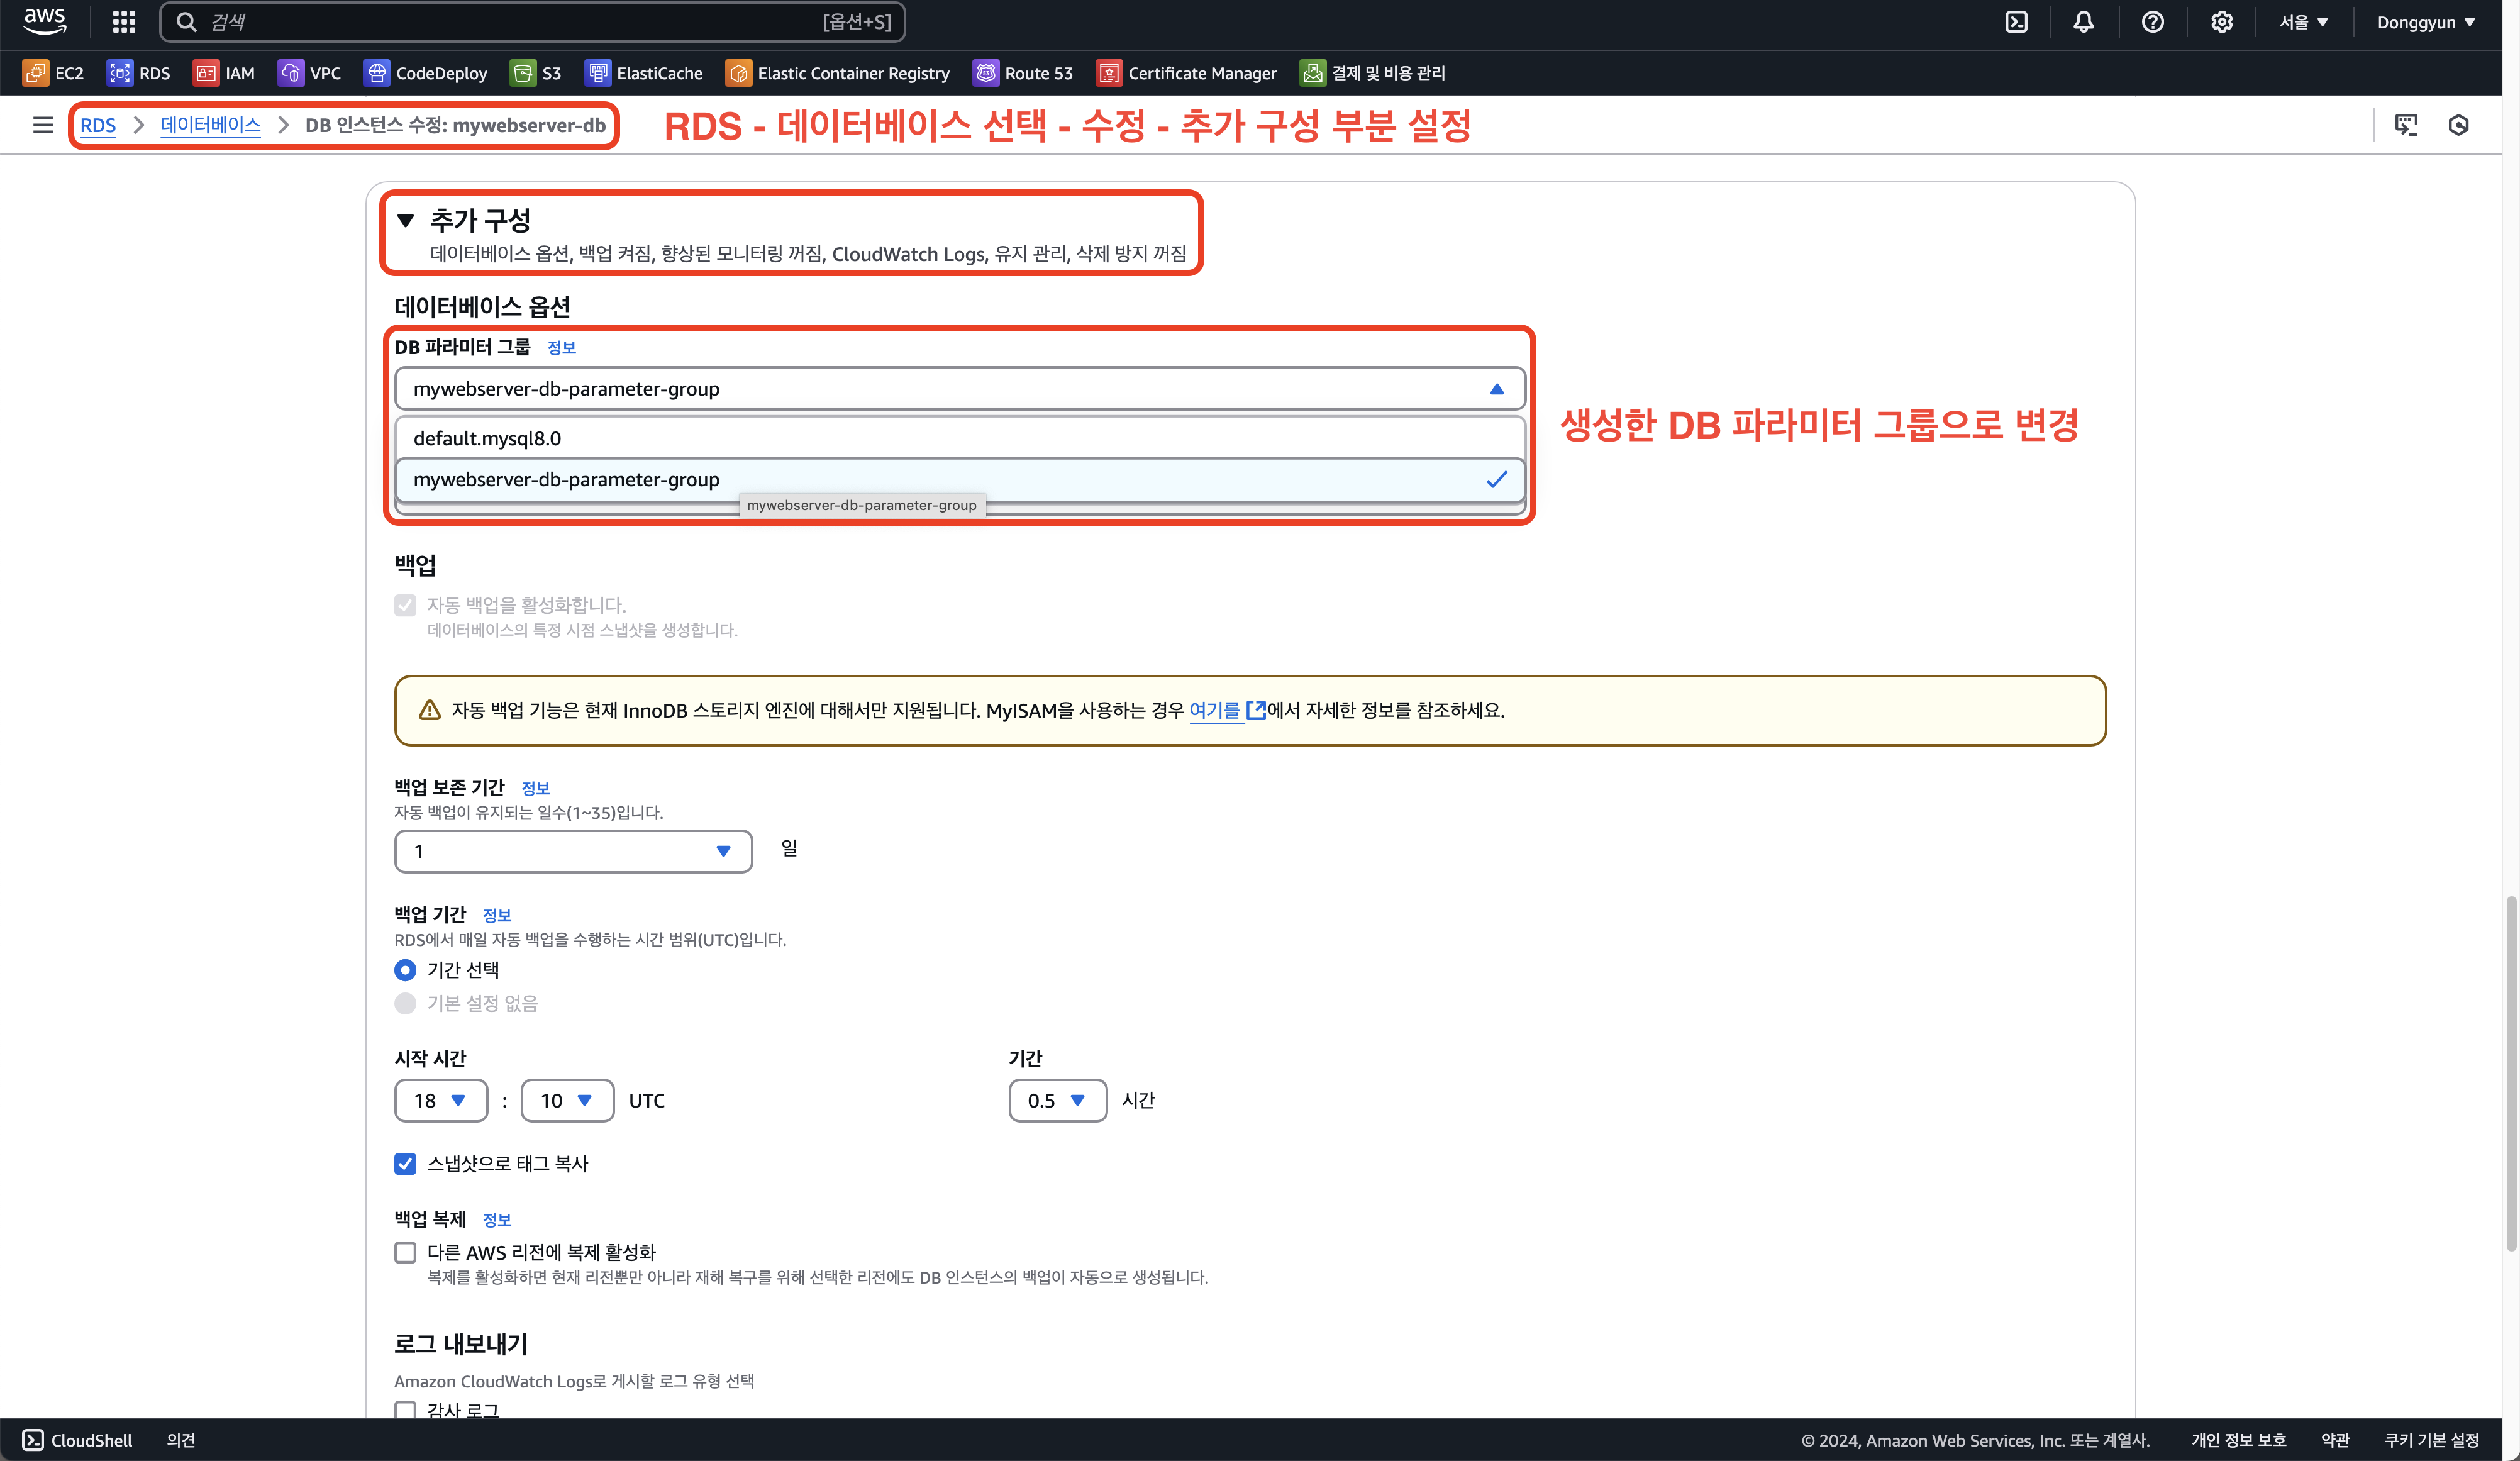Open Route 53 favorites shortcut
The width and height of the screenshot is (2520, 1461).
(x=1023, y=73)
